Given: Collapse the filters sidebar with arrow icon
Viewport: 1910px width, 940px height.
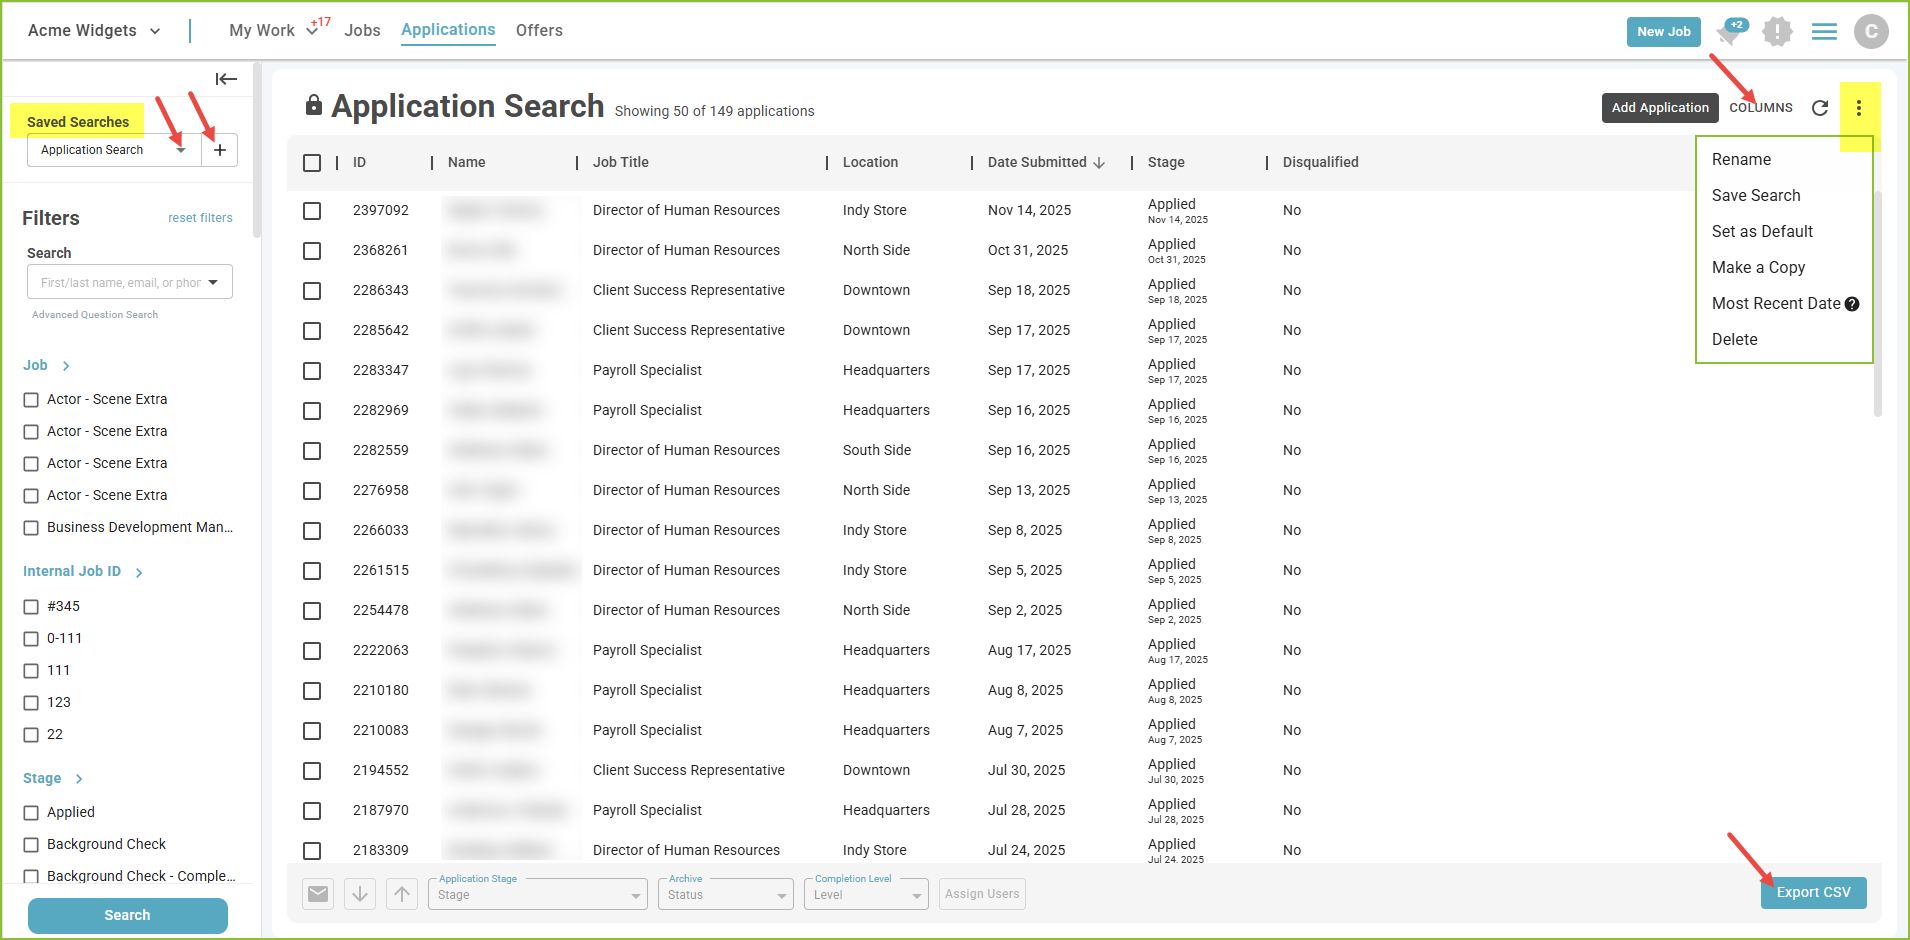Looking at the screenshot, I should pyautogui.click(x=226, y=79).
